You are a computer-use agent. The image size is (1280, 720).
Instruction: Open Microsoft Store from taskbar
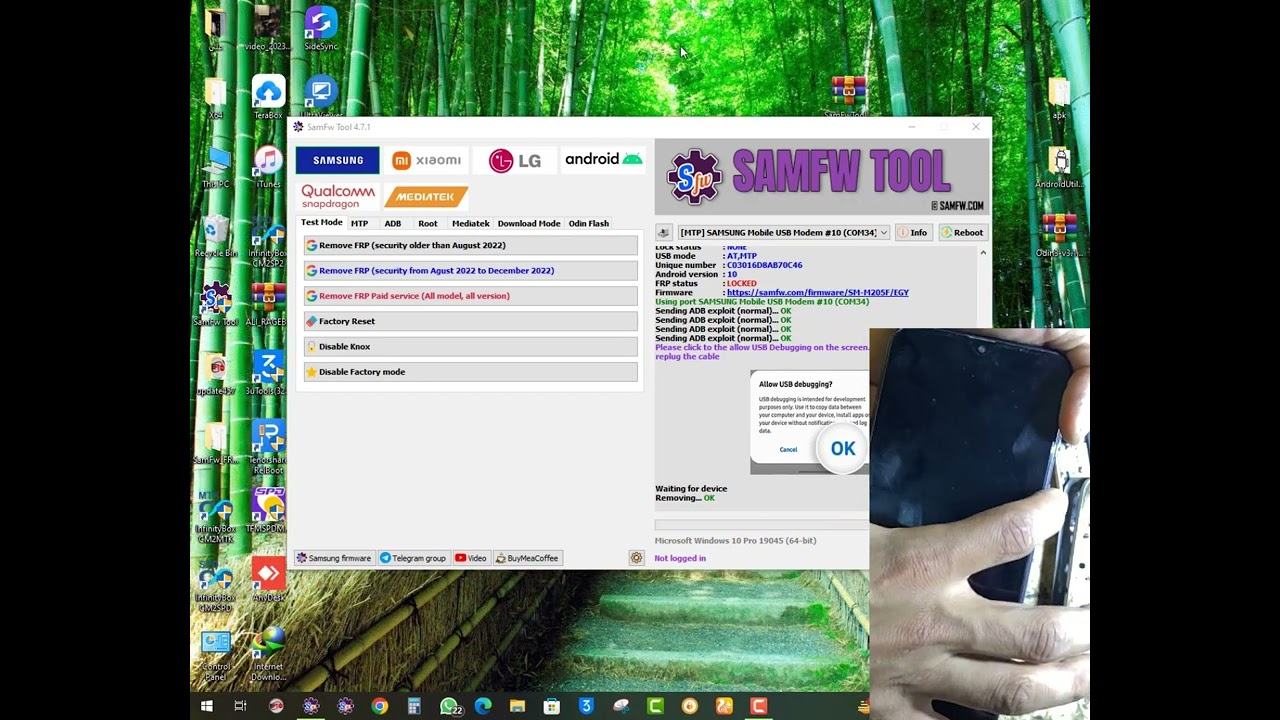pos(552,706)
